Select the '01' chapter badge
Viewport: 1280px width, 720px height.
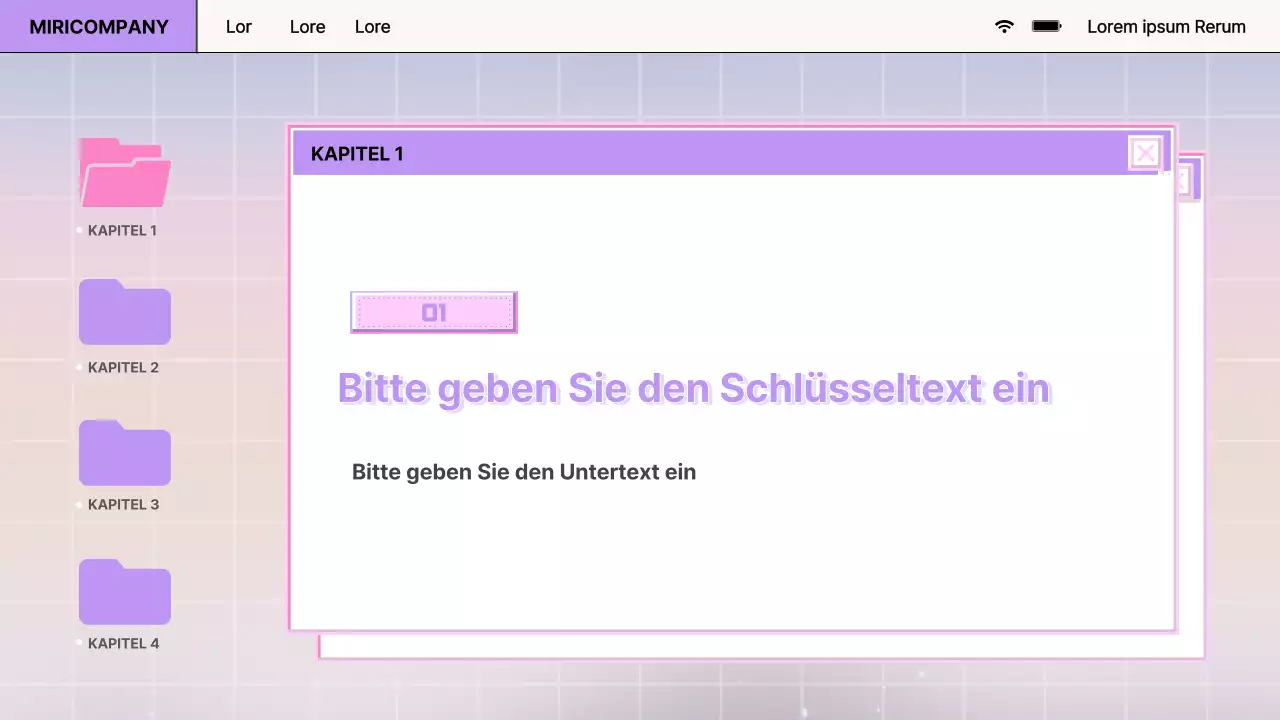[433, 312]
